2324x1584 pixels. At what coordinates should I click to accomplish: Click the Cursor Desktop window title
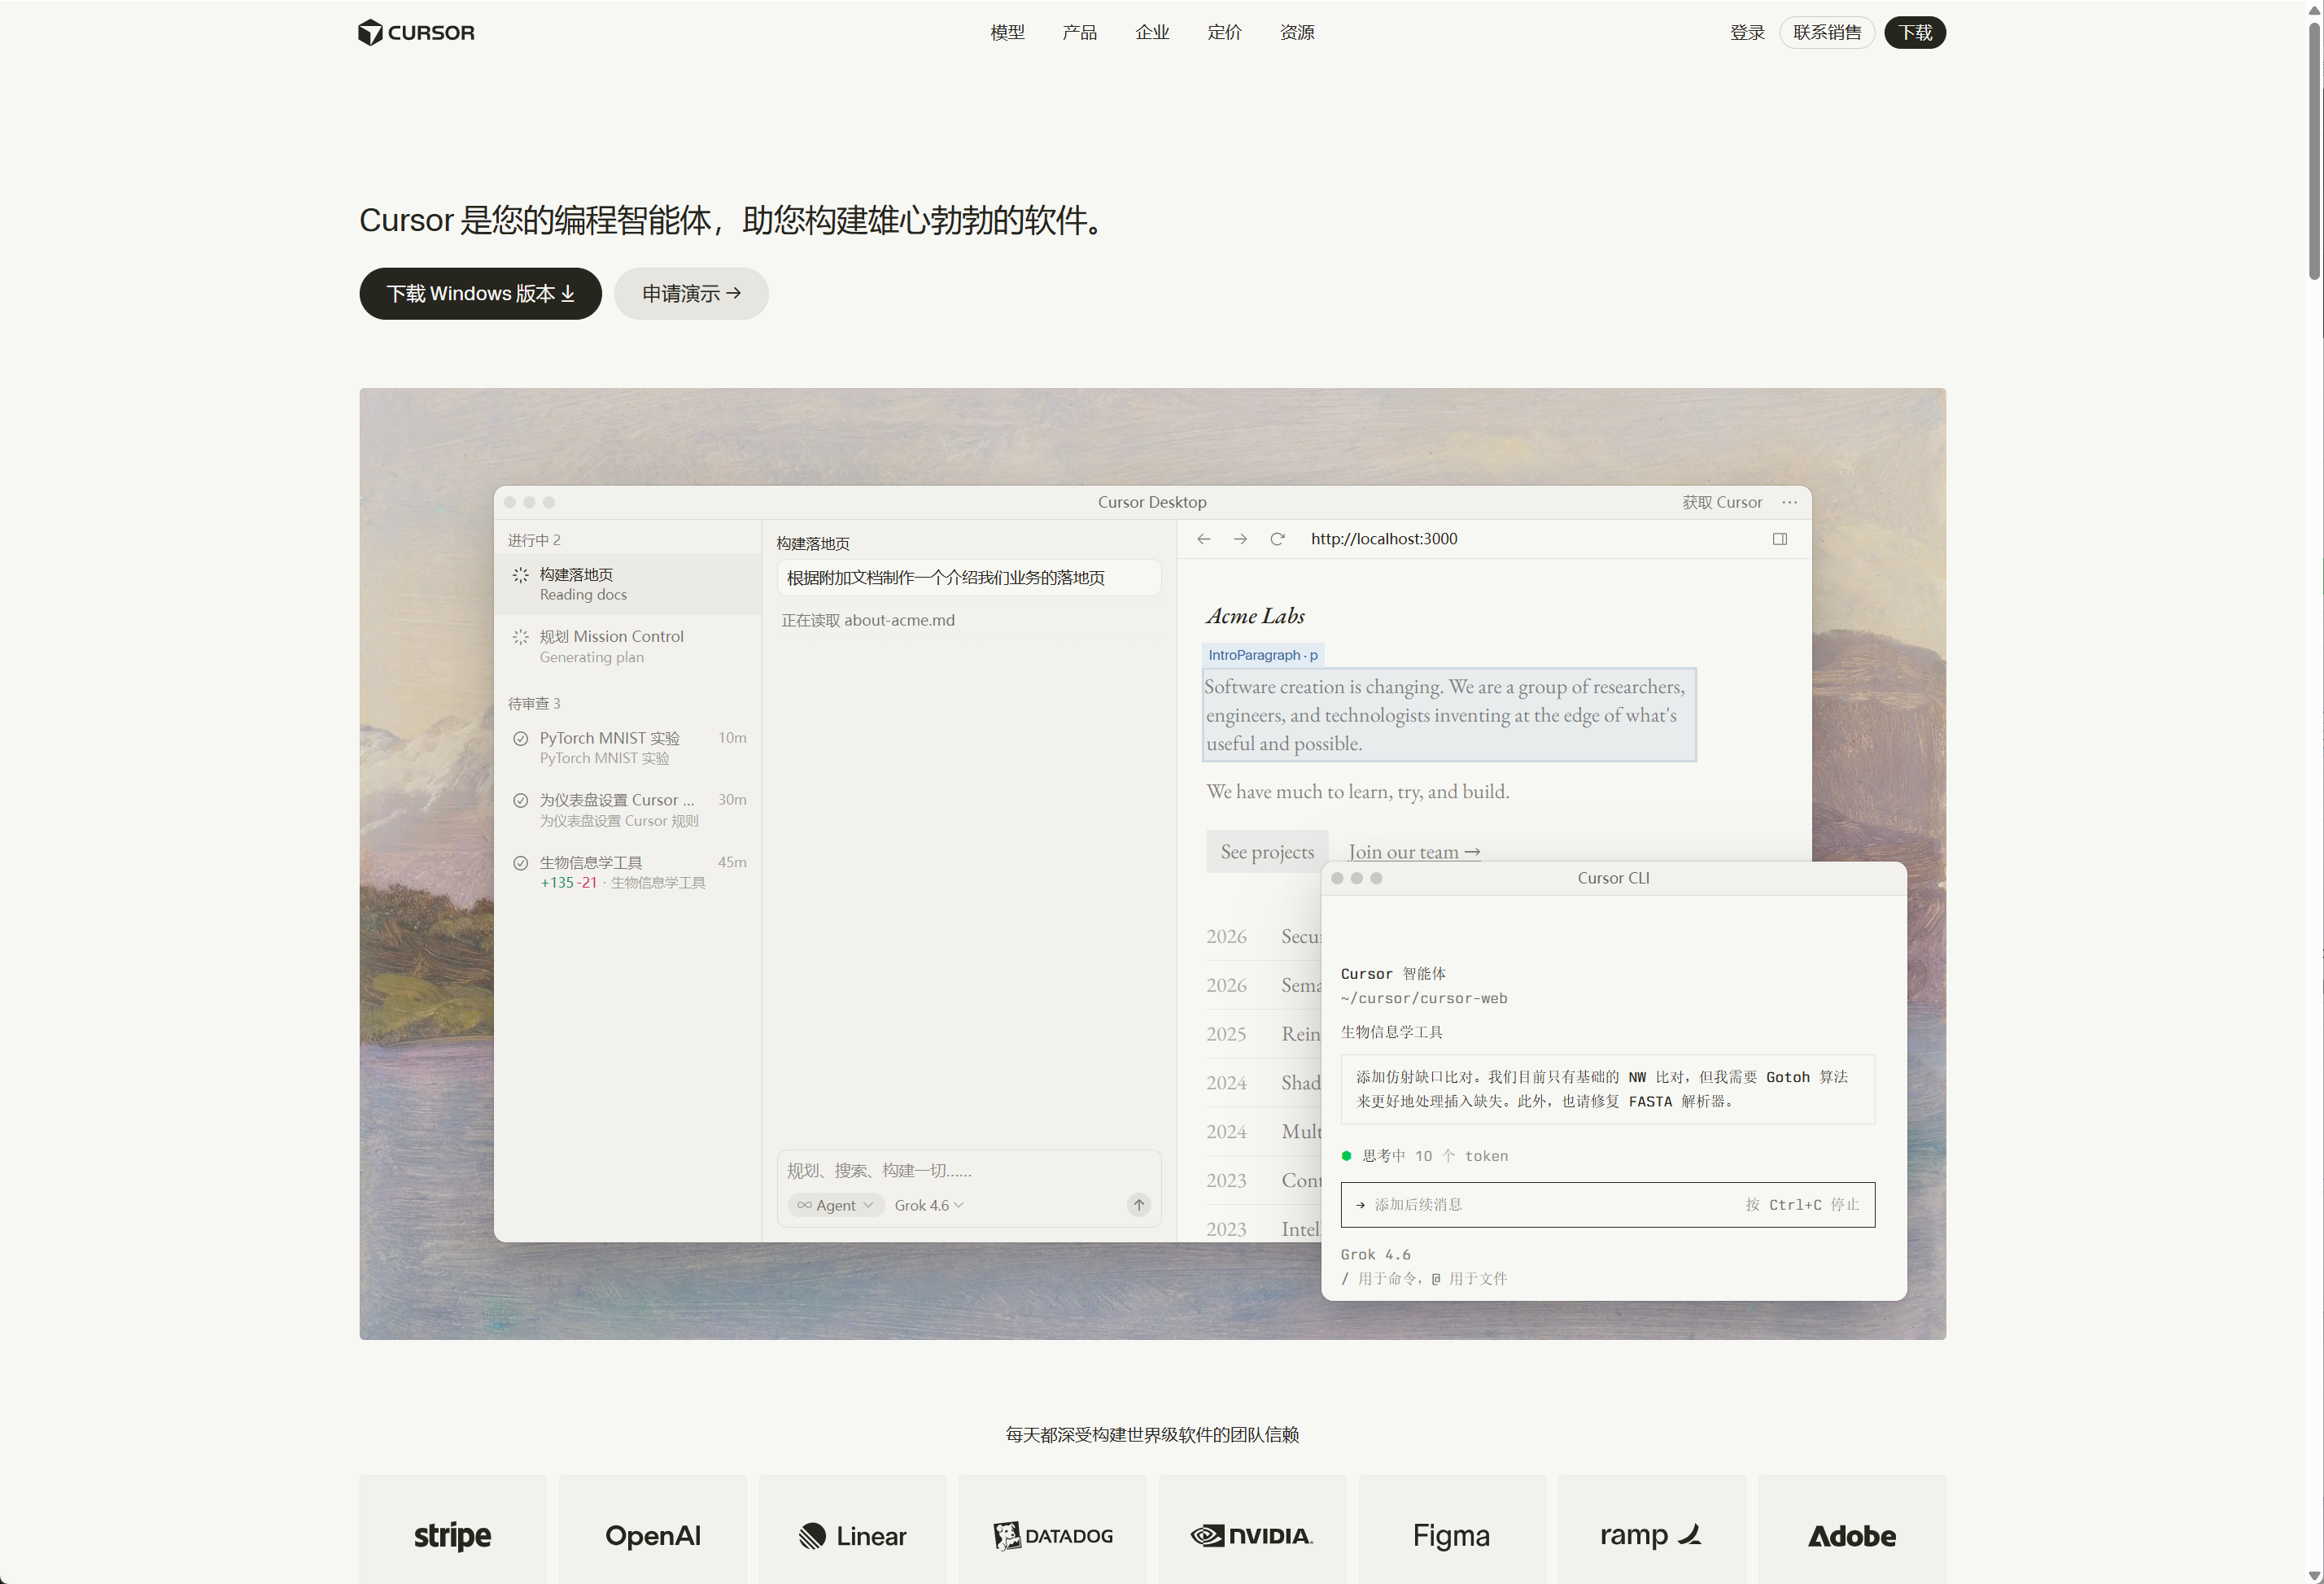tap(1152, 502)
